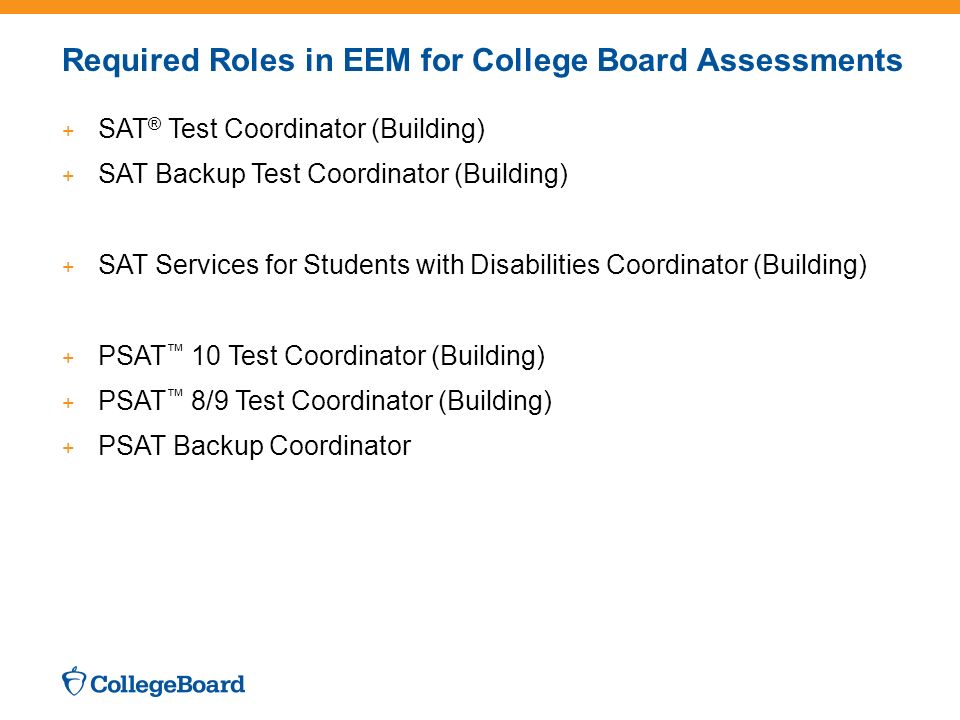Click the plus bullet beside SAT Services for Students
Image resolution: width=960 pixels, height=720 pixels.
pyautogui.click(x=68, y=267)
